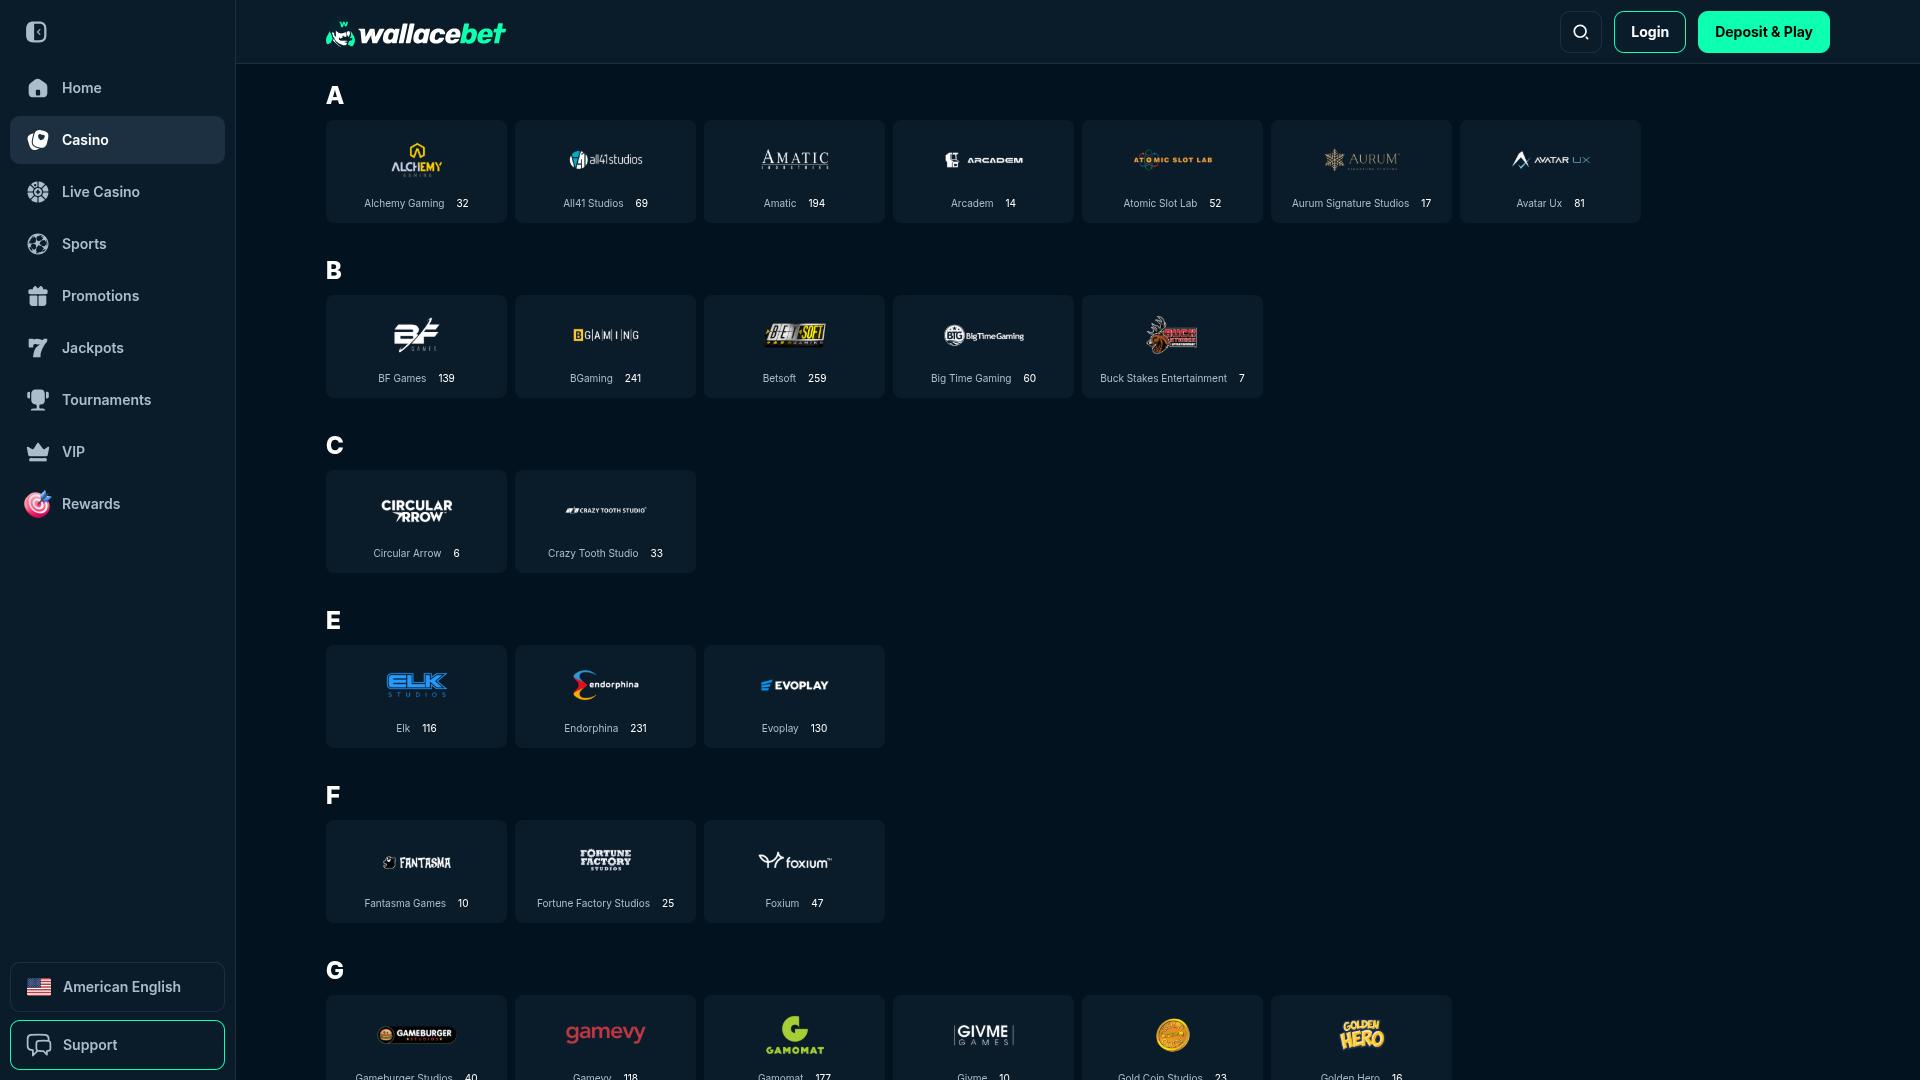Select the Avatar Ux provider card

pyautogui.click(x=1550, y=171)
